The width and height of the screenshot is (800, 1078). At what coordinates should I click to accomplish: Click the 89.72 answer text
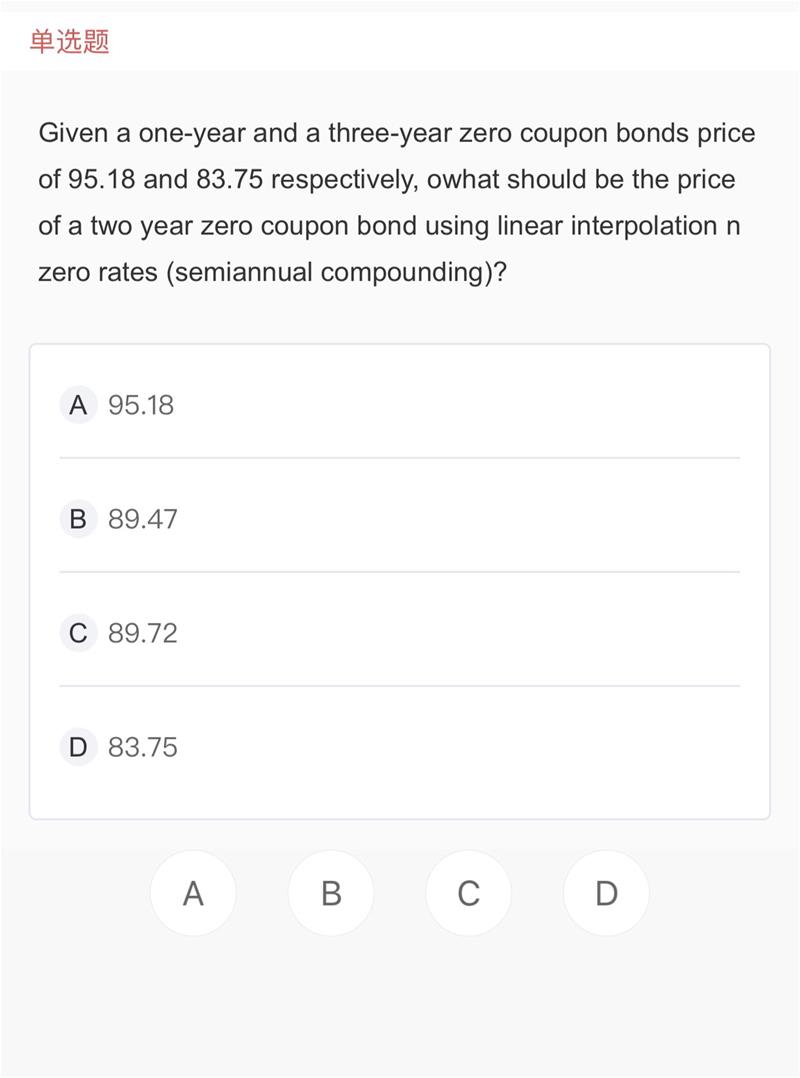click(x=142, y=633)
